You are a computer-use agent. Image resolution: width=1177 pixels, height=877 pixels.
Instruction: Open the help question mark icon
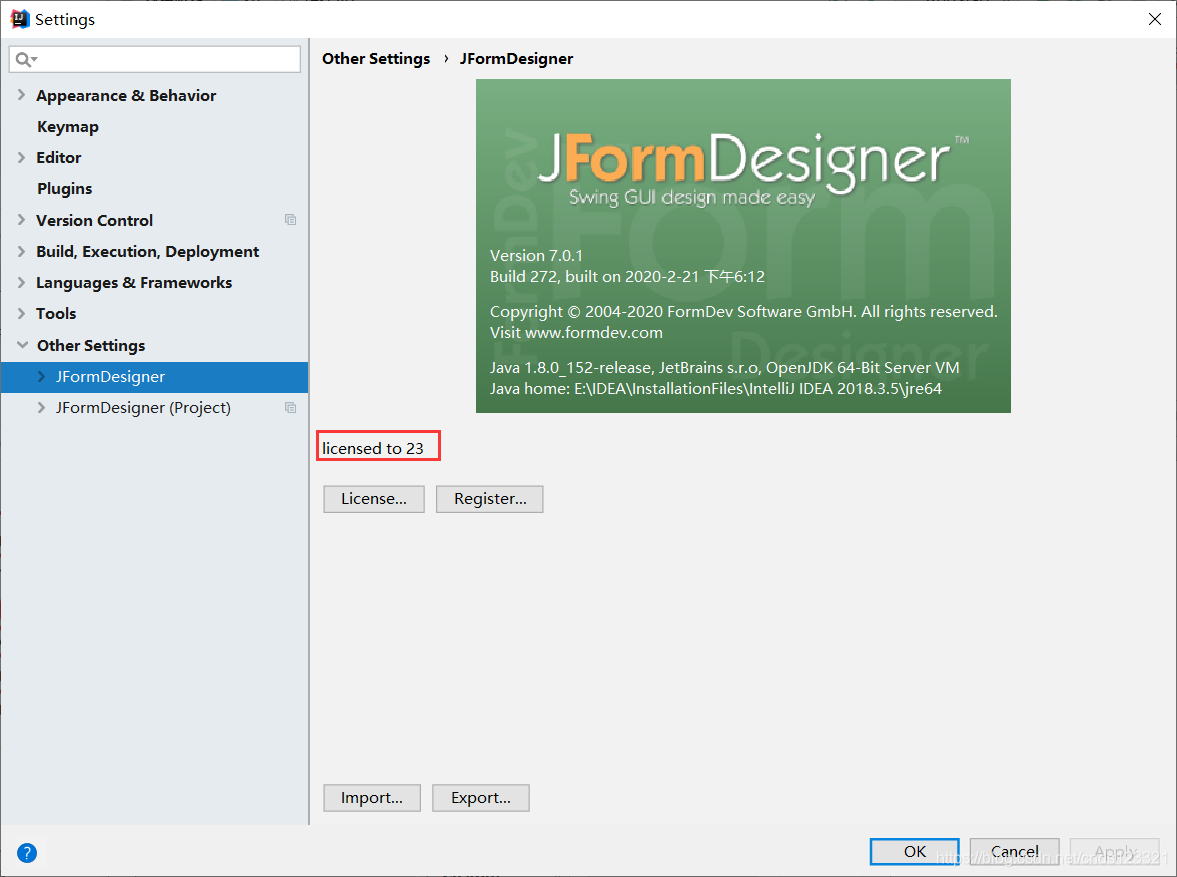click(26, 853)
